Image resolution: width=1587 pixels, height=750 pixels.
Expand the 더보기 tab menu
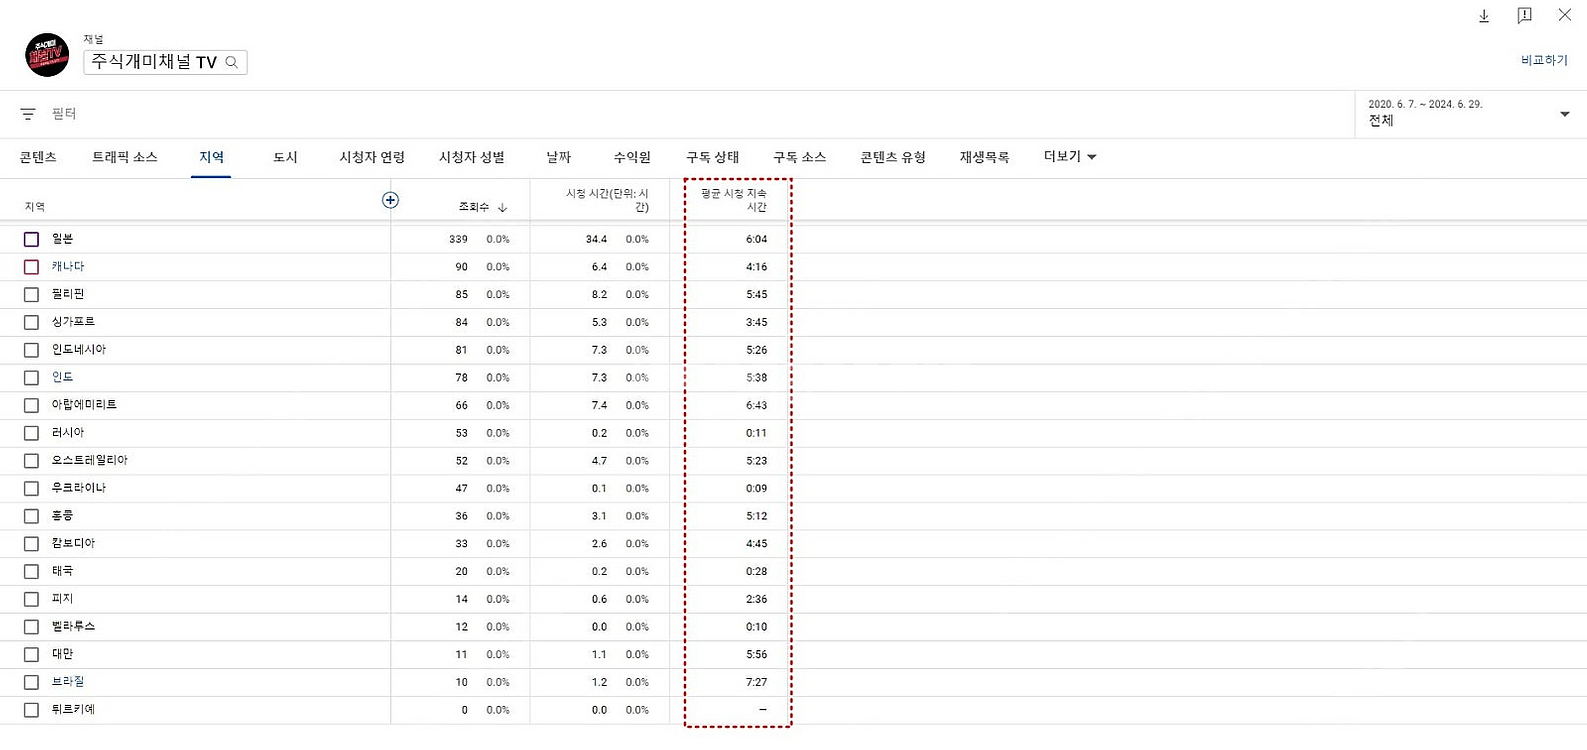click(1070, 157)
